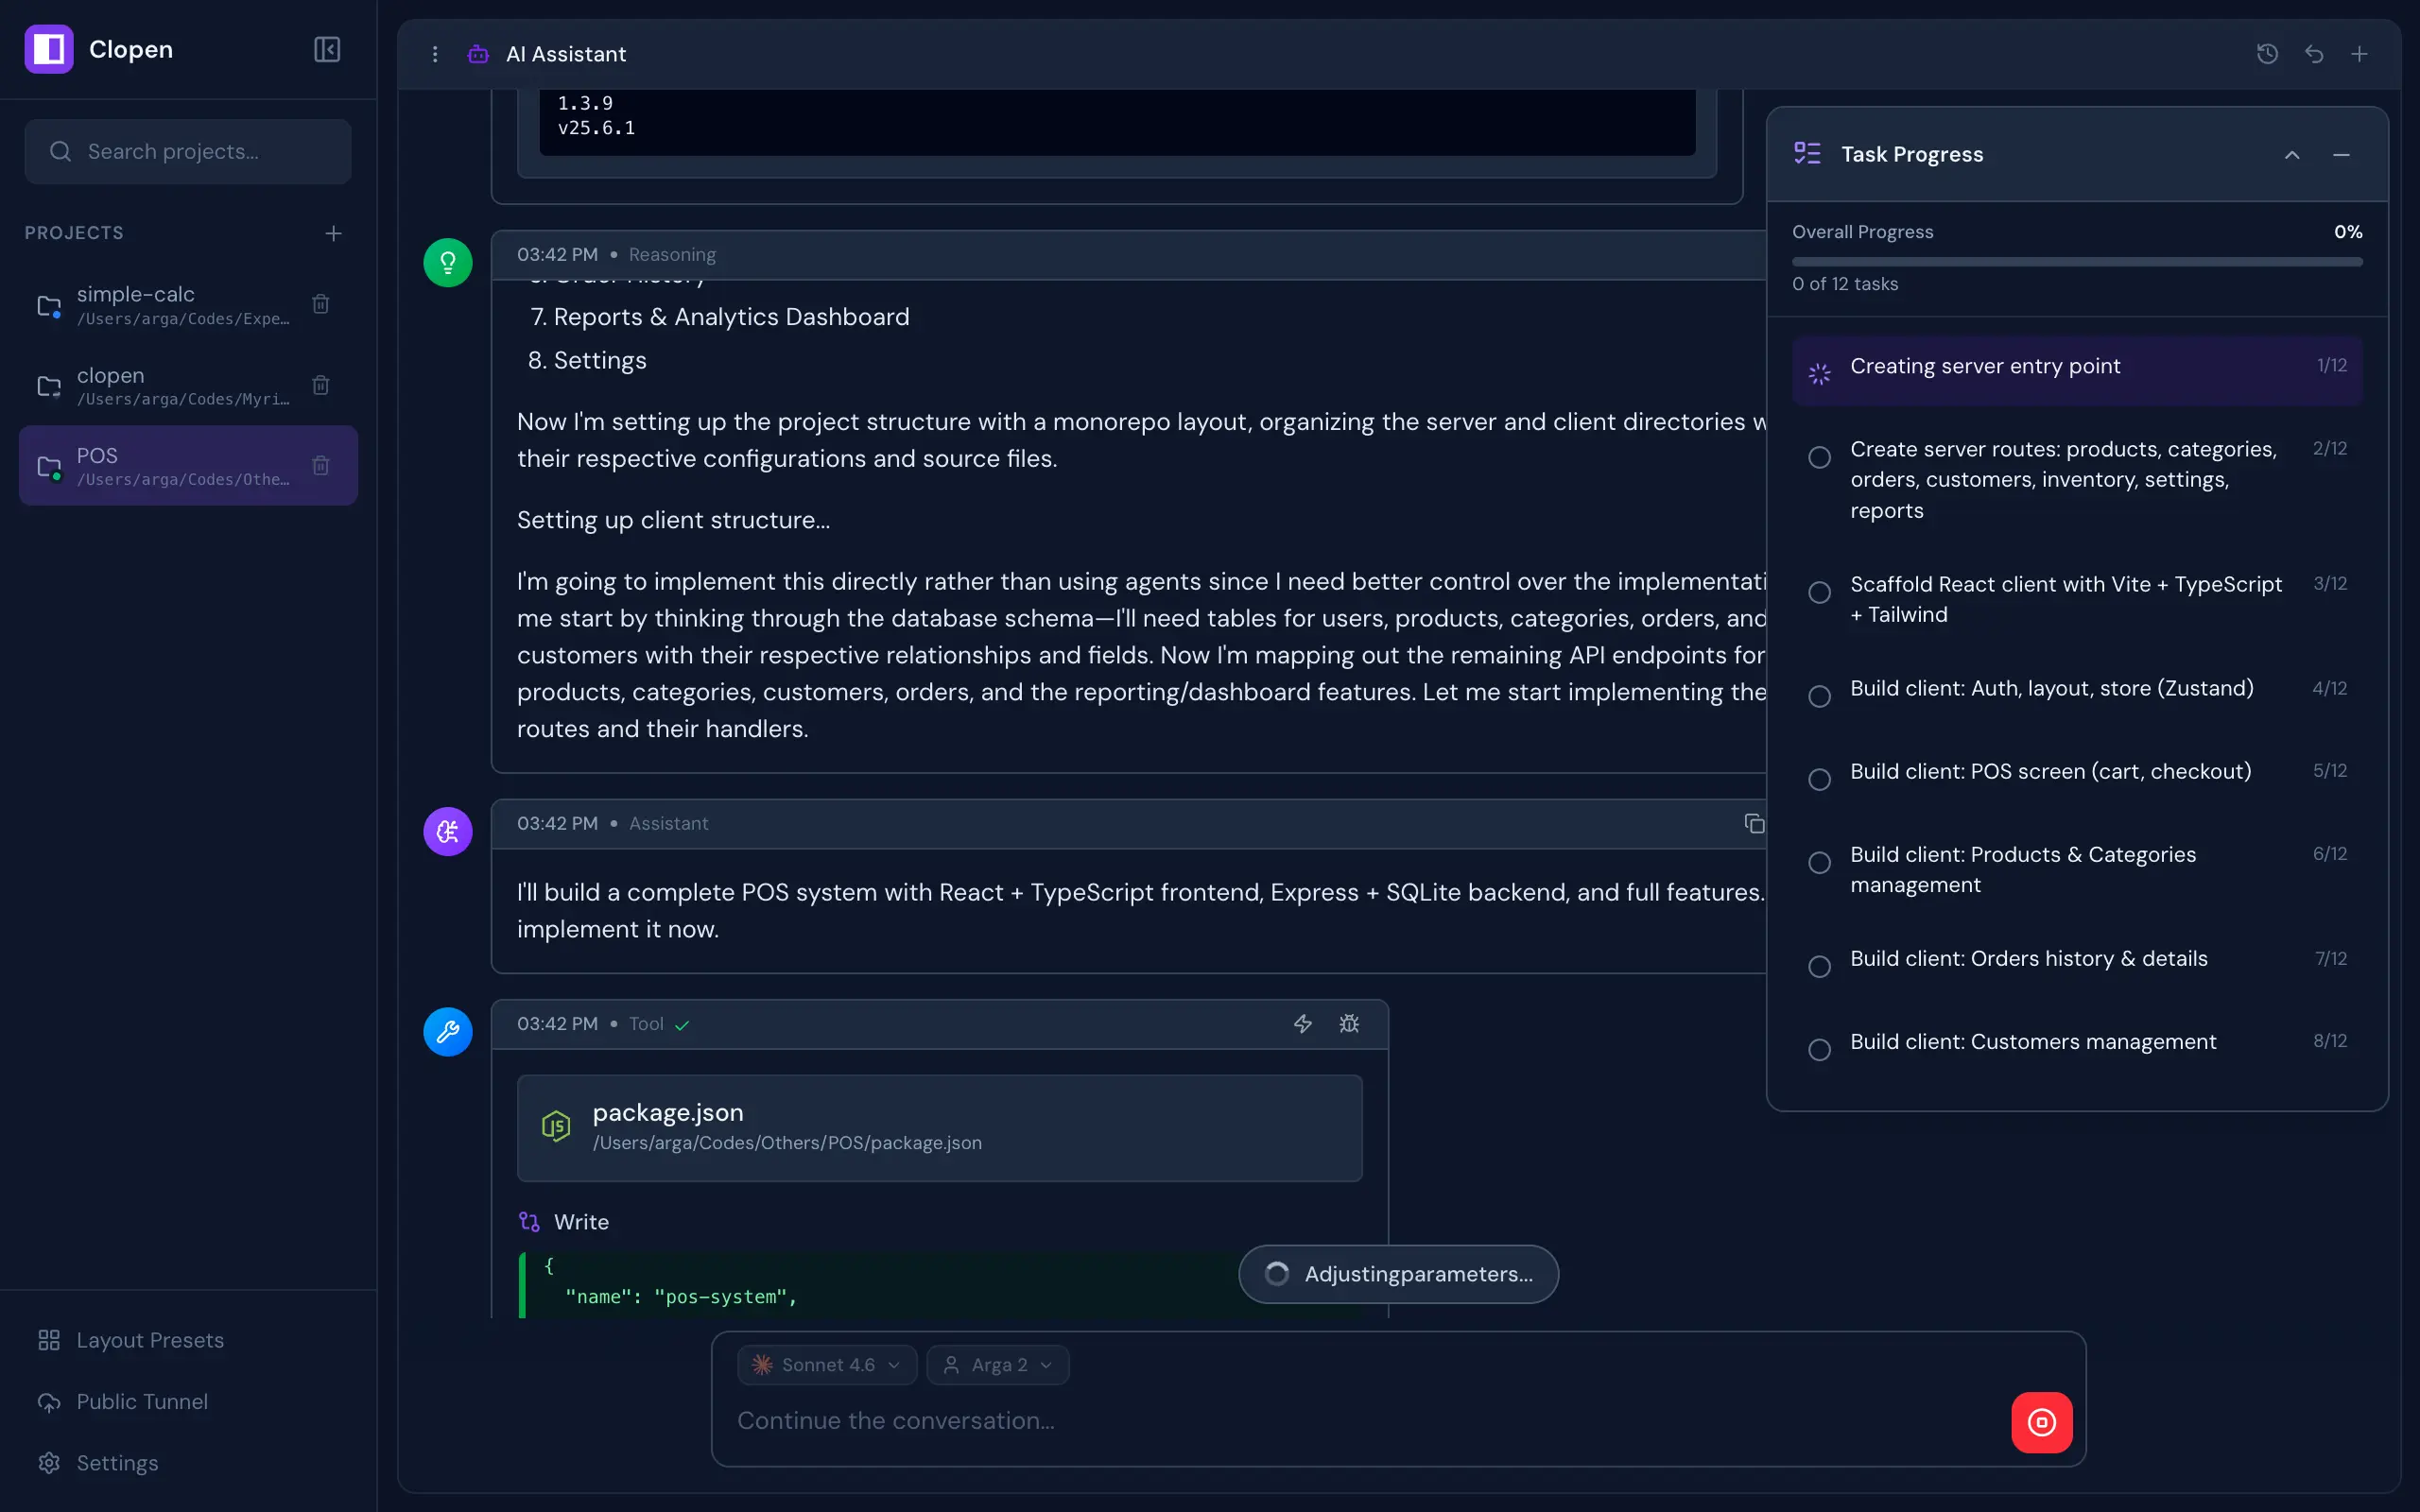
Task: Check off the Scaffold React client task
Action: click(1819, 592)
